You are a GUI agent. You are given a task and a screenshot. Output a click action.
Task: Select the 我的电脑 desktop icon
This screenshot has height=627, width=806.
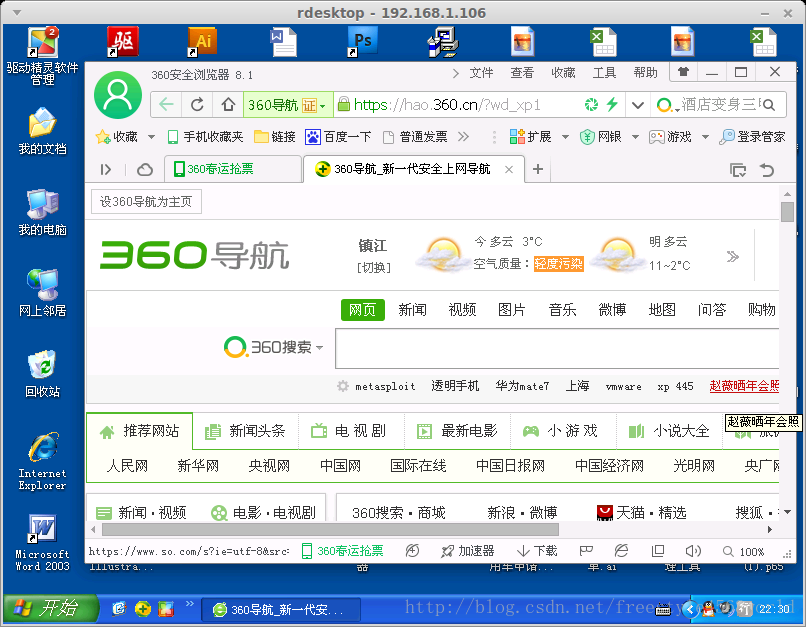coord(43,213)
